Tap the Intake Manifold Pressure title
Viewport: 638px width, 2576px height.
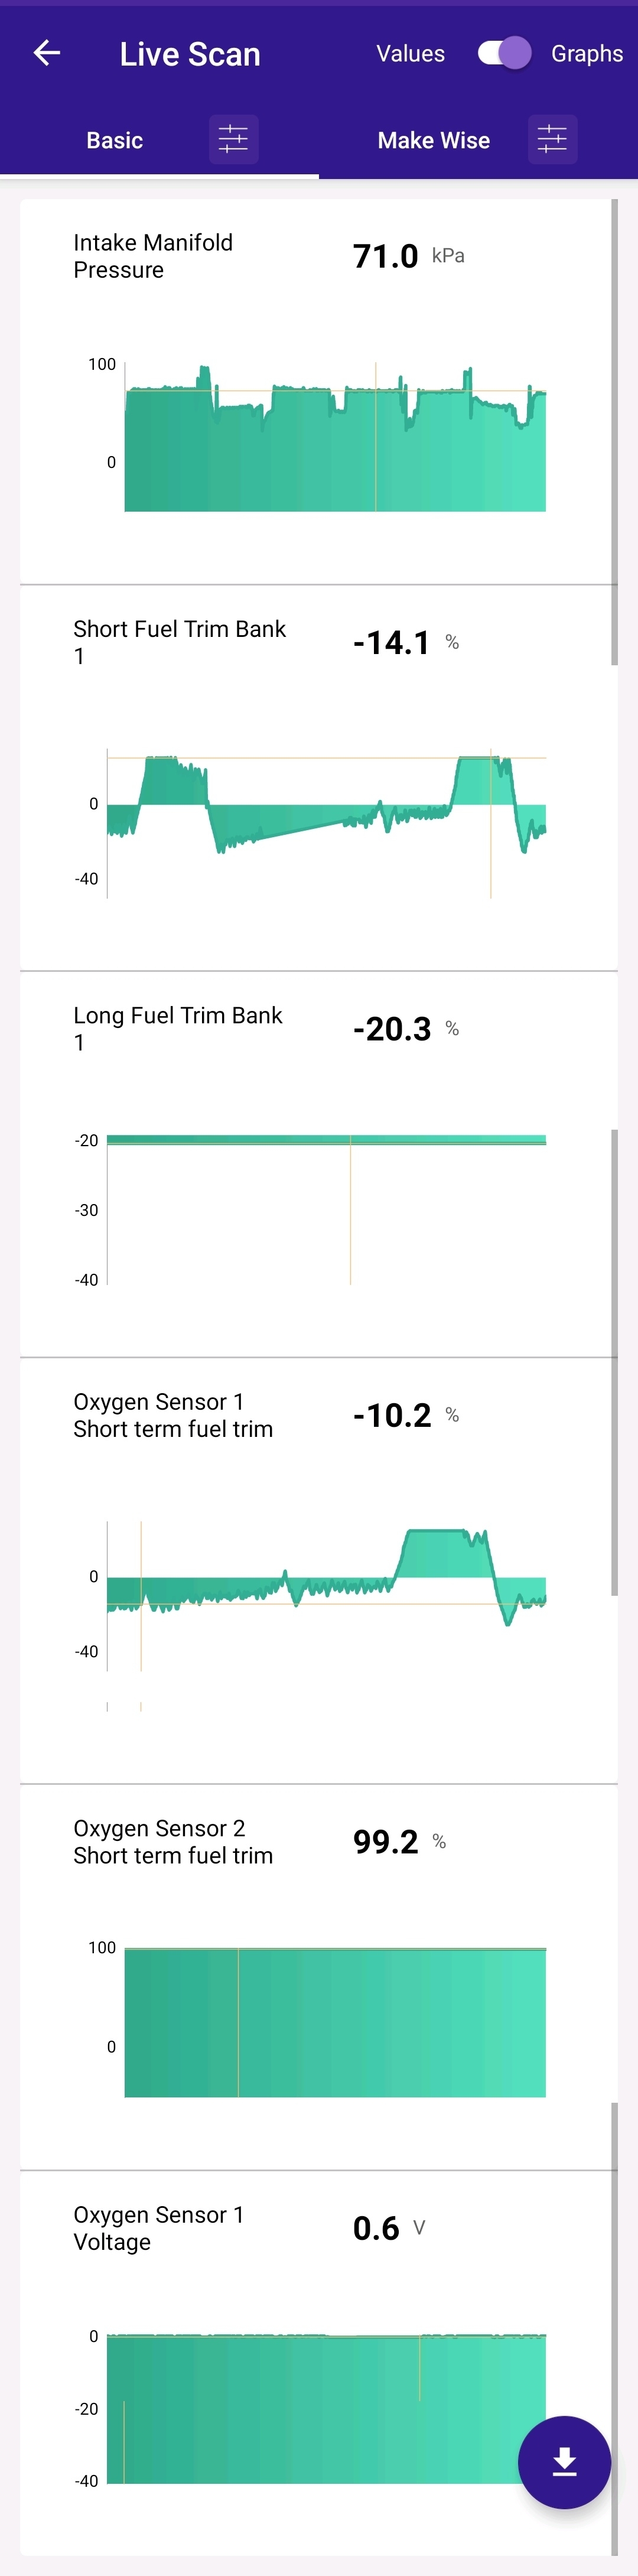[153, 256]
